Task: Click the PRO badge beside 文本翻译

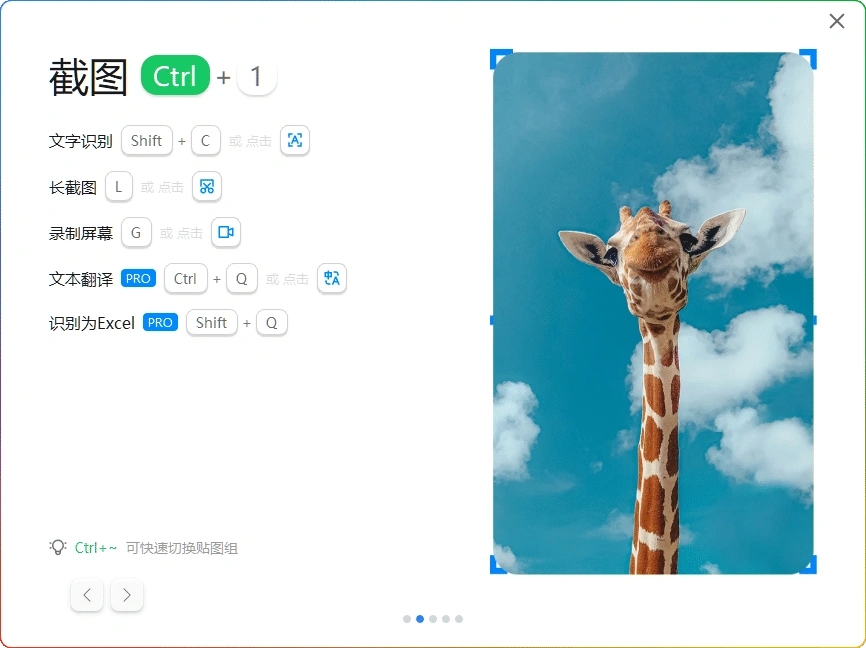Action: click(138, 278)
